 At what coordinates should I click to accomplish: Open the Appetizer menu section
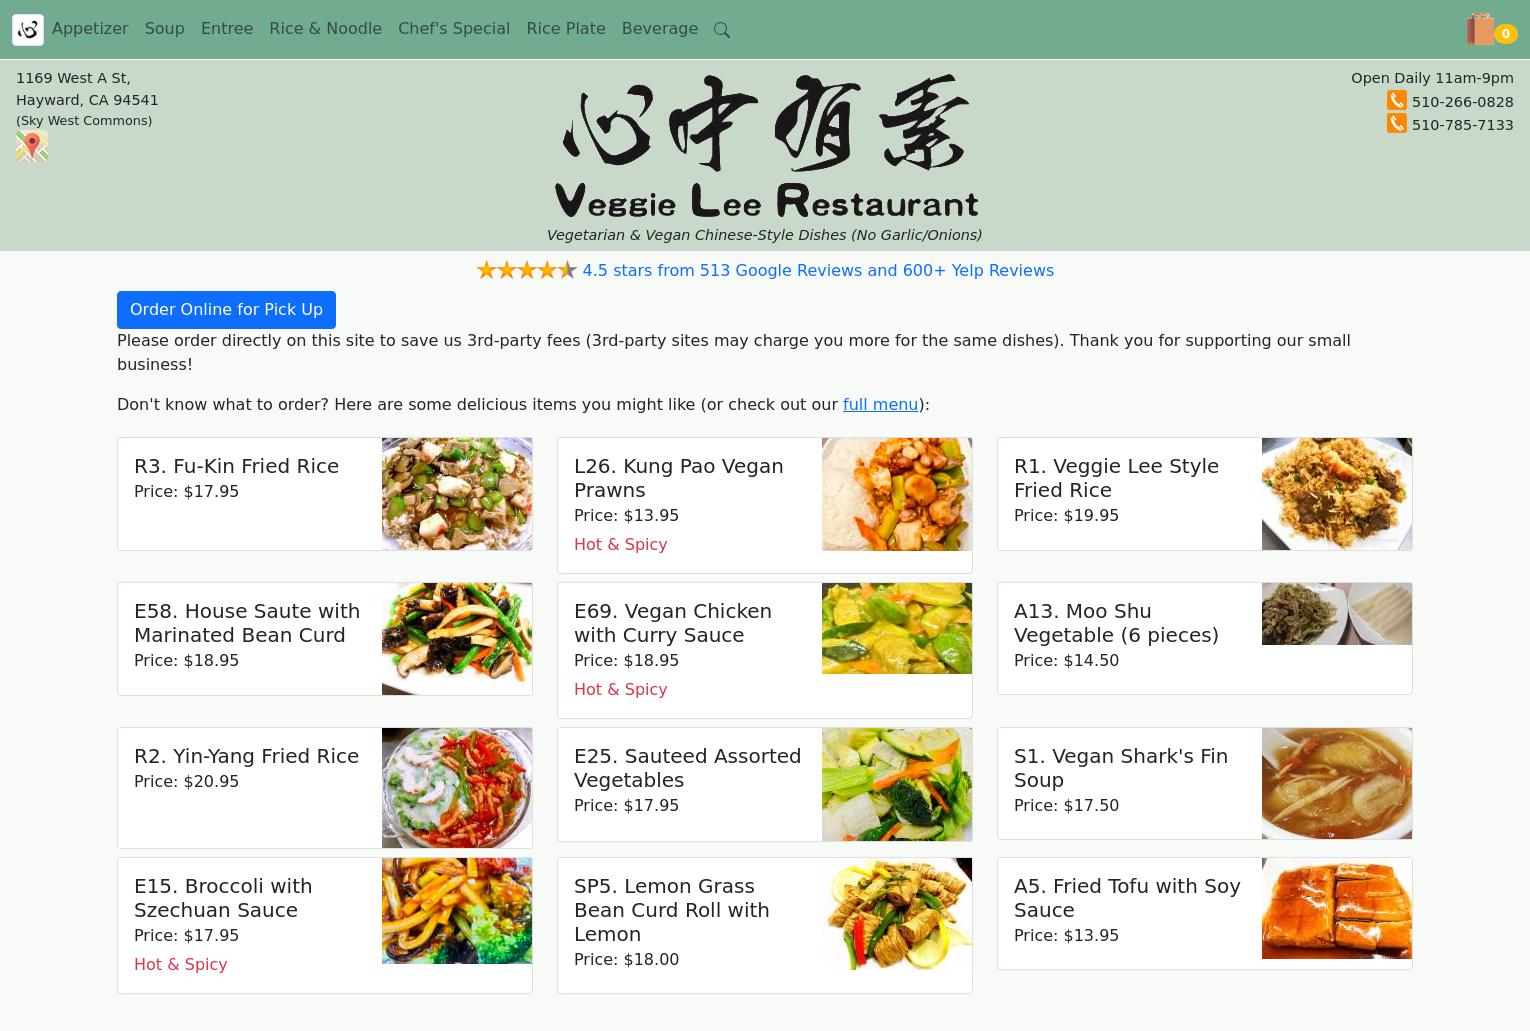pyautogui.click(x=90, y=29)
